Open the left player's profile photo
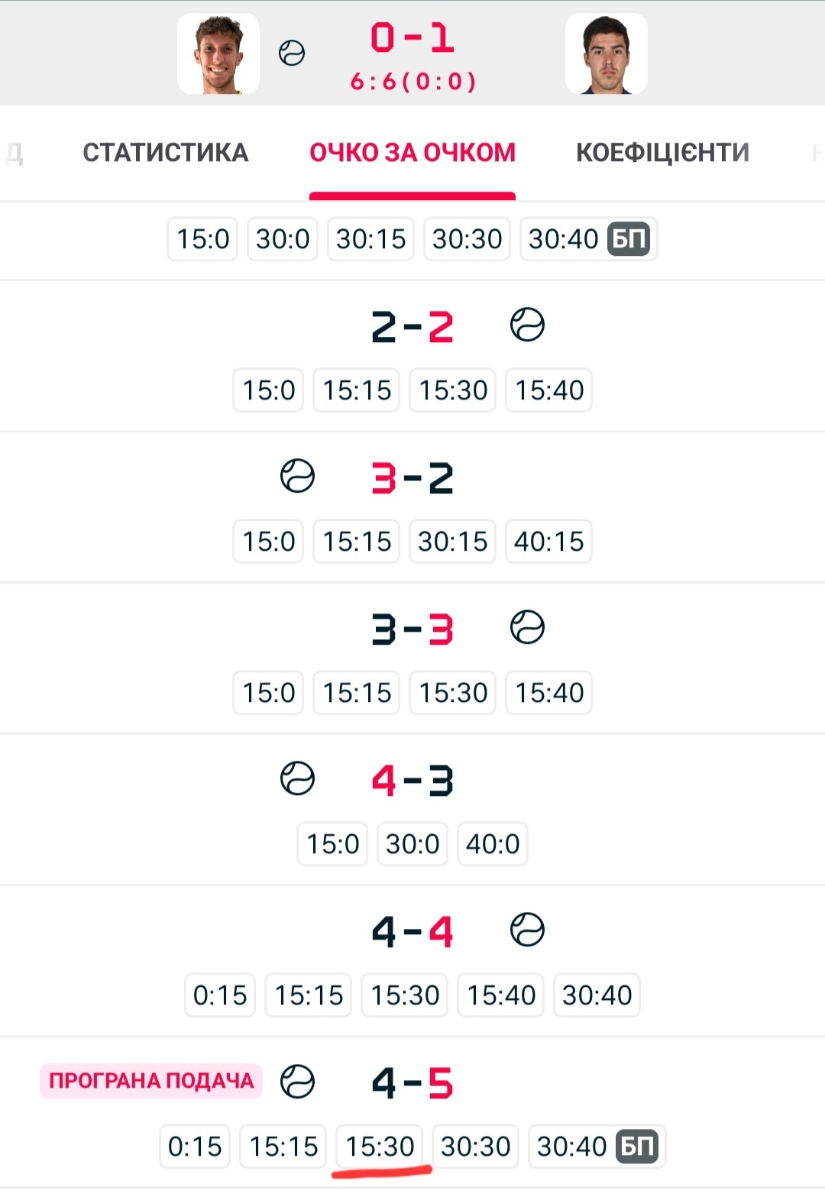 (x=218, y=54)
